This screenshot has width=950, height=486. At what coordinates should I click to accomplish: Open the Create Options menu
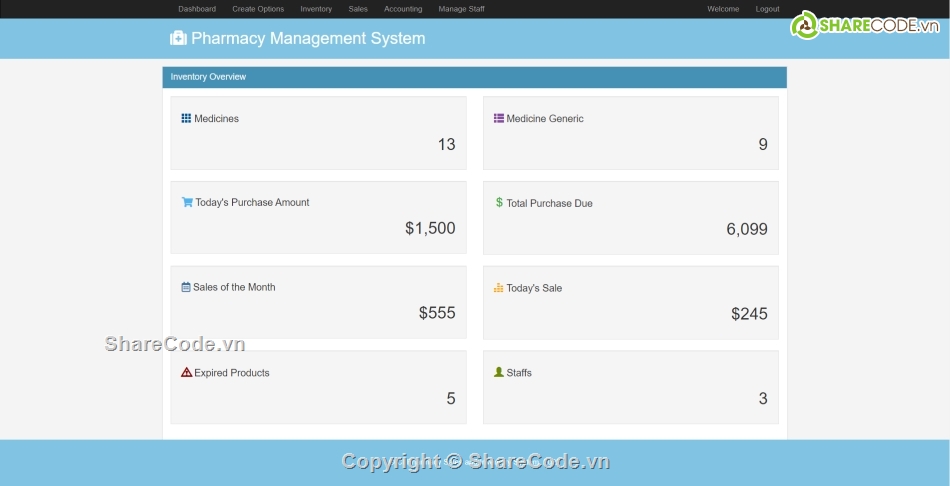coord(258,9)
